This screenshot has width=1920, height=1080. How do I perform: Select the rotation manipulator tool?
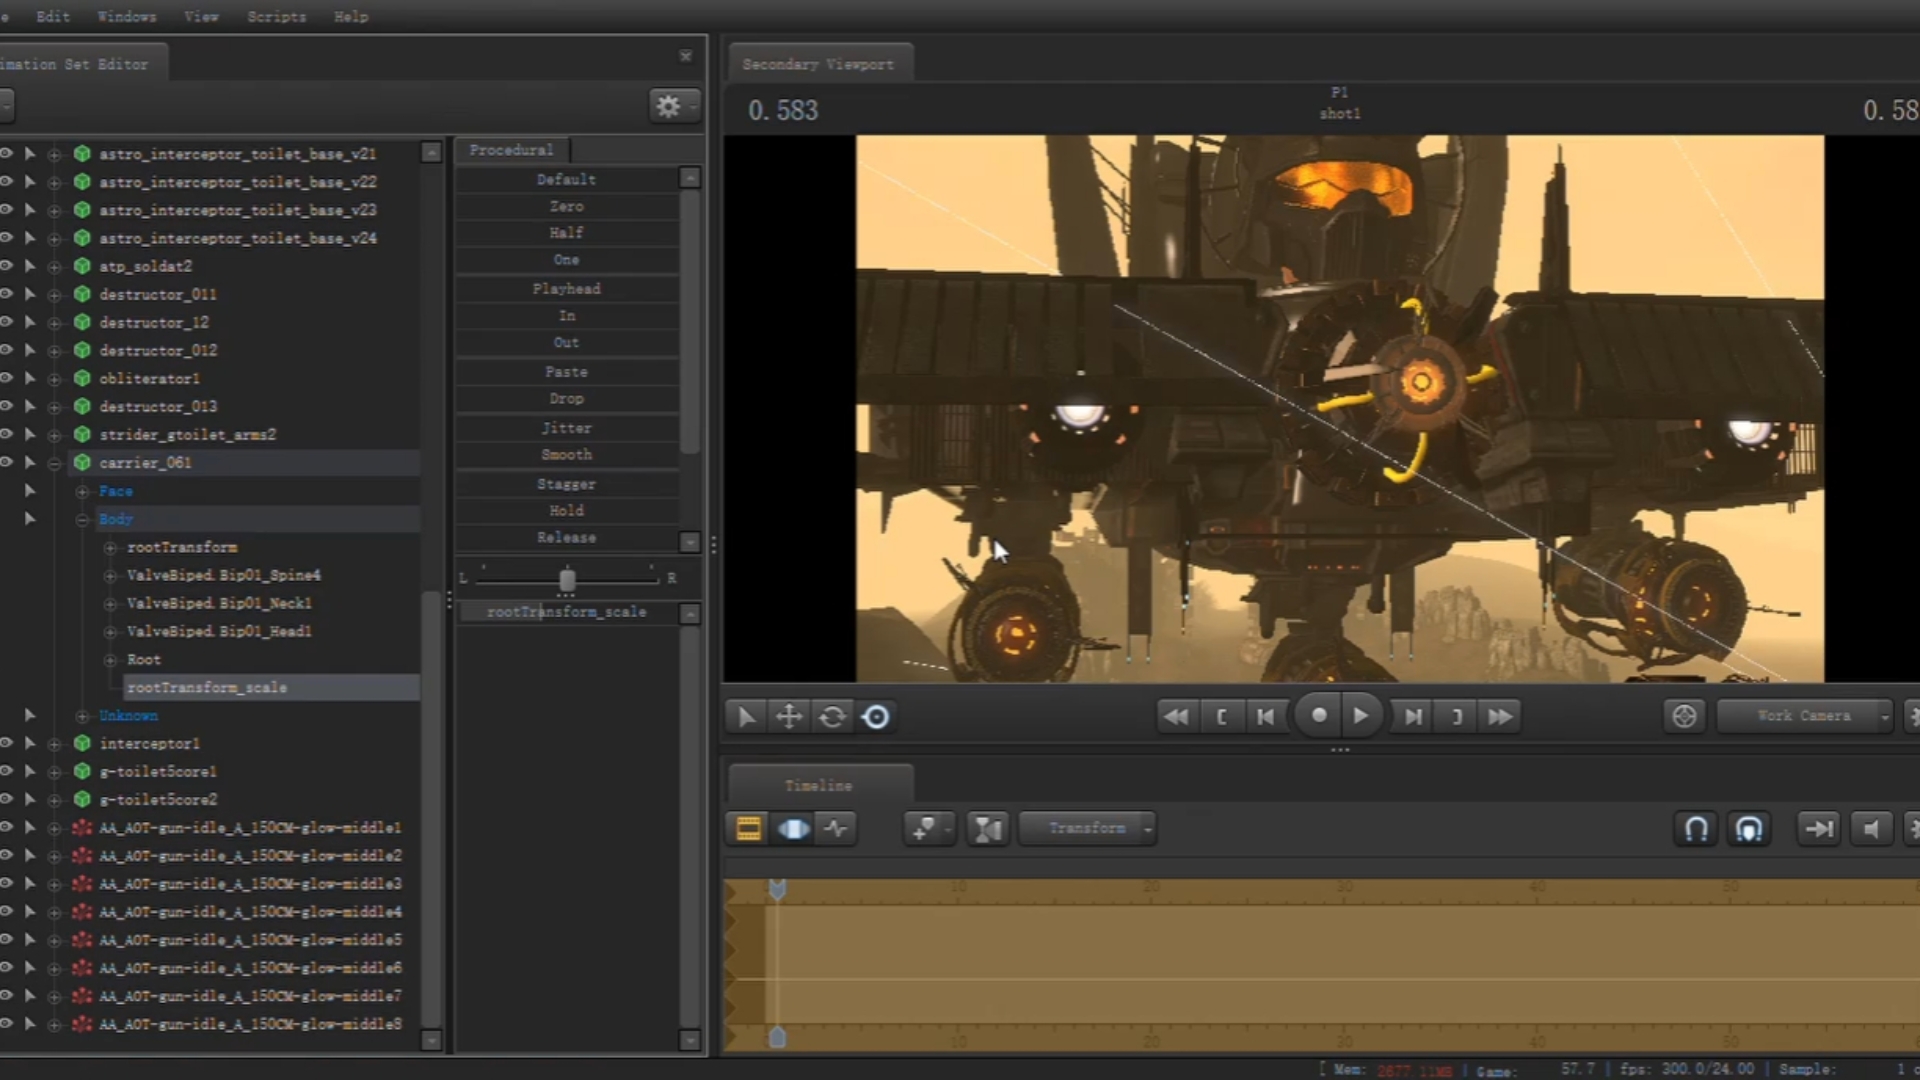coord(832,717)
